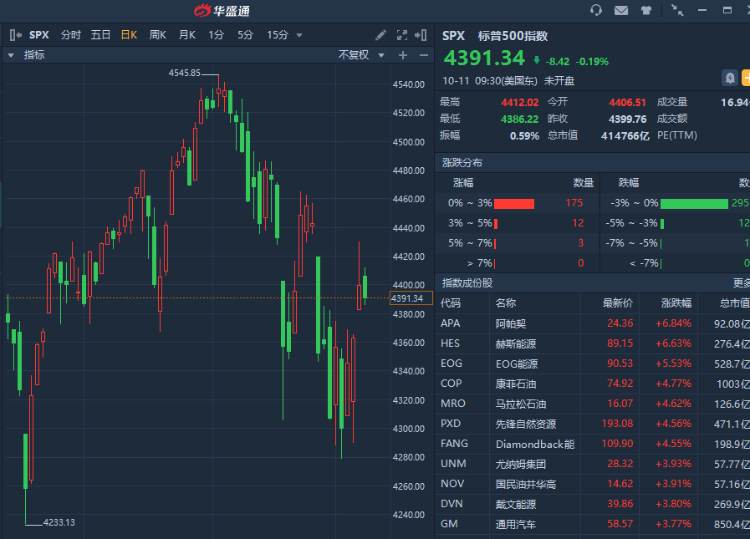Click 更多 link for index constituents
Image resolution: width=750 pixels, height=539 pixels.
[x=741, y=283]
